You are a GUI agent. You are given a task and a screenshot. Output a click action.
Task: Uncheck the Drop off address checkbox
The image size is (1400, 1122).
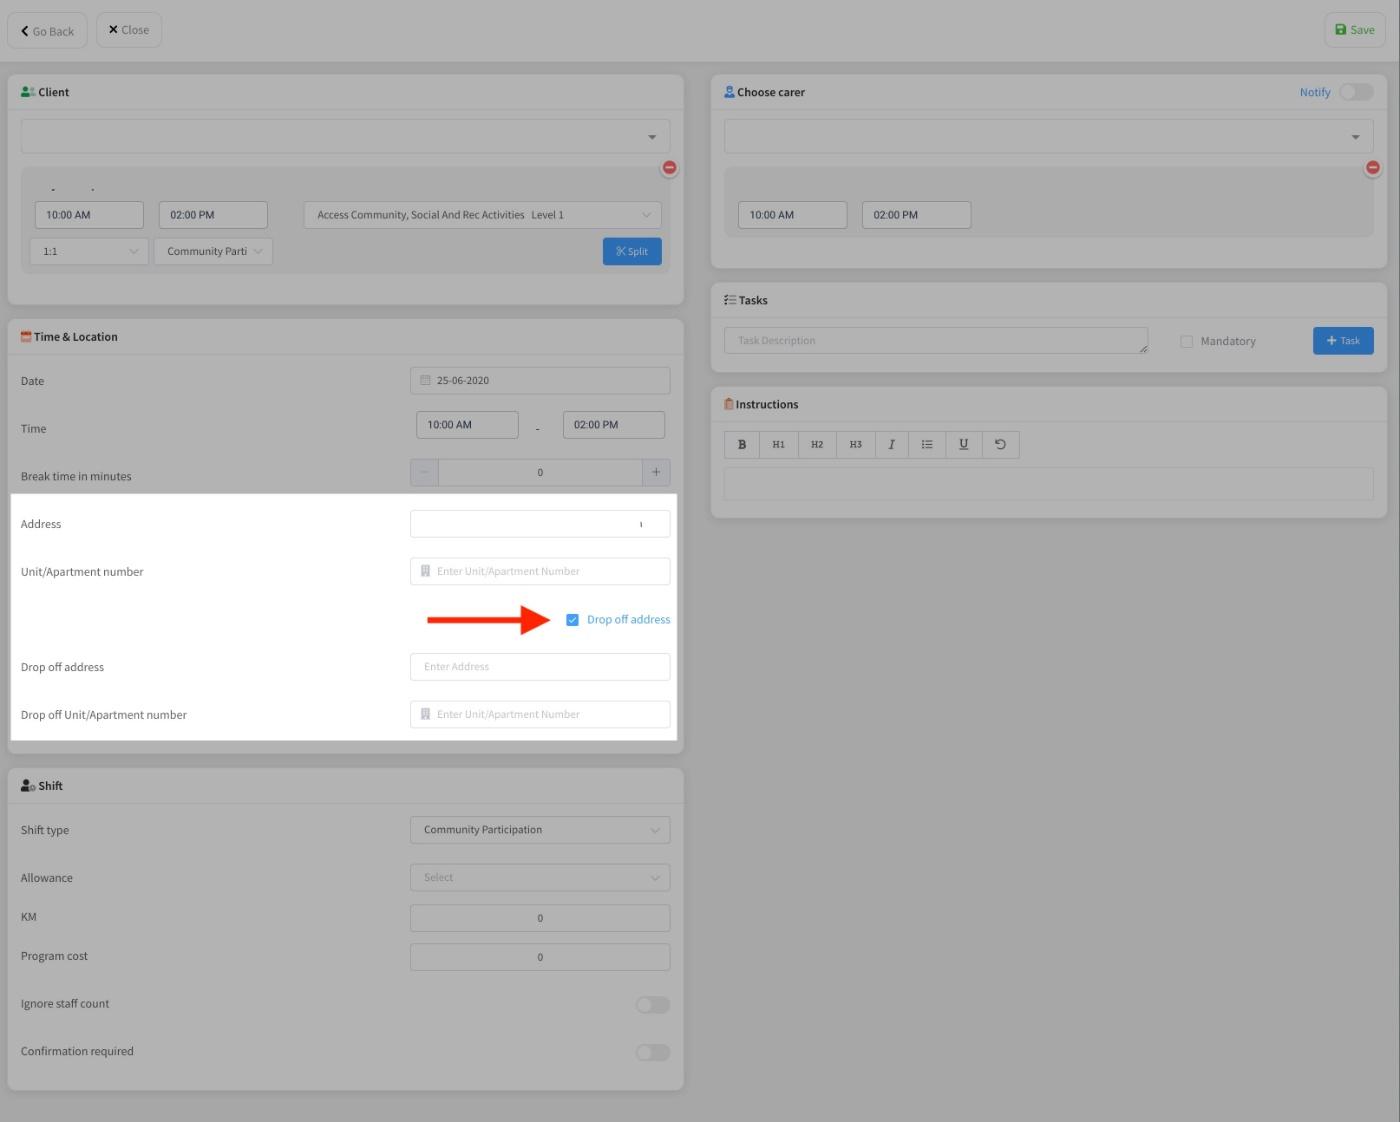tap(573, 620)
